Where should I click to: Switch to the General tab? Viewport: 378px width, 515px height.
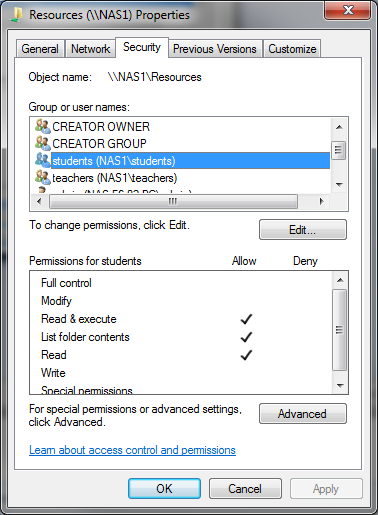[40, 49]
